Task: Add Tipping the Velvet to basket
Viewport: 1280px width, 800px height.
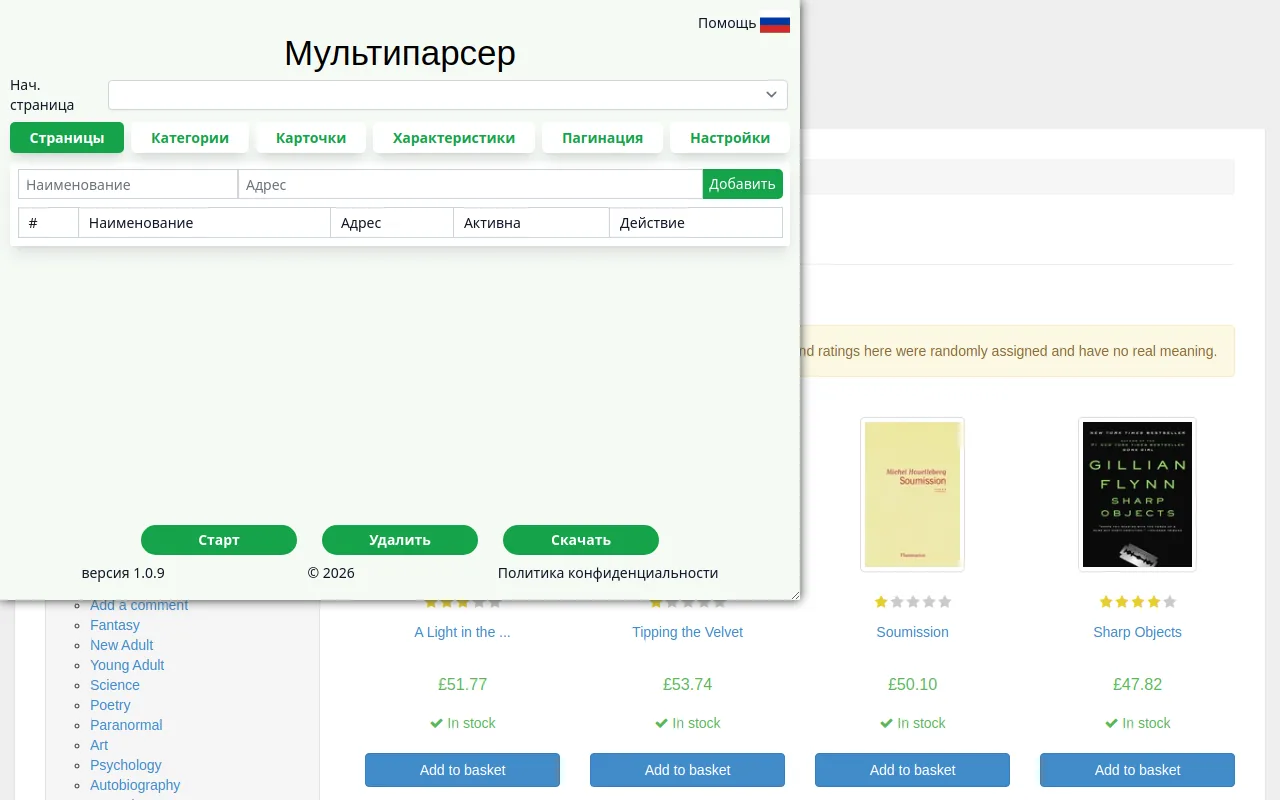Action: (x=687, y=770)
